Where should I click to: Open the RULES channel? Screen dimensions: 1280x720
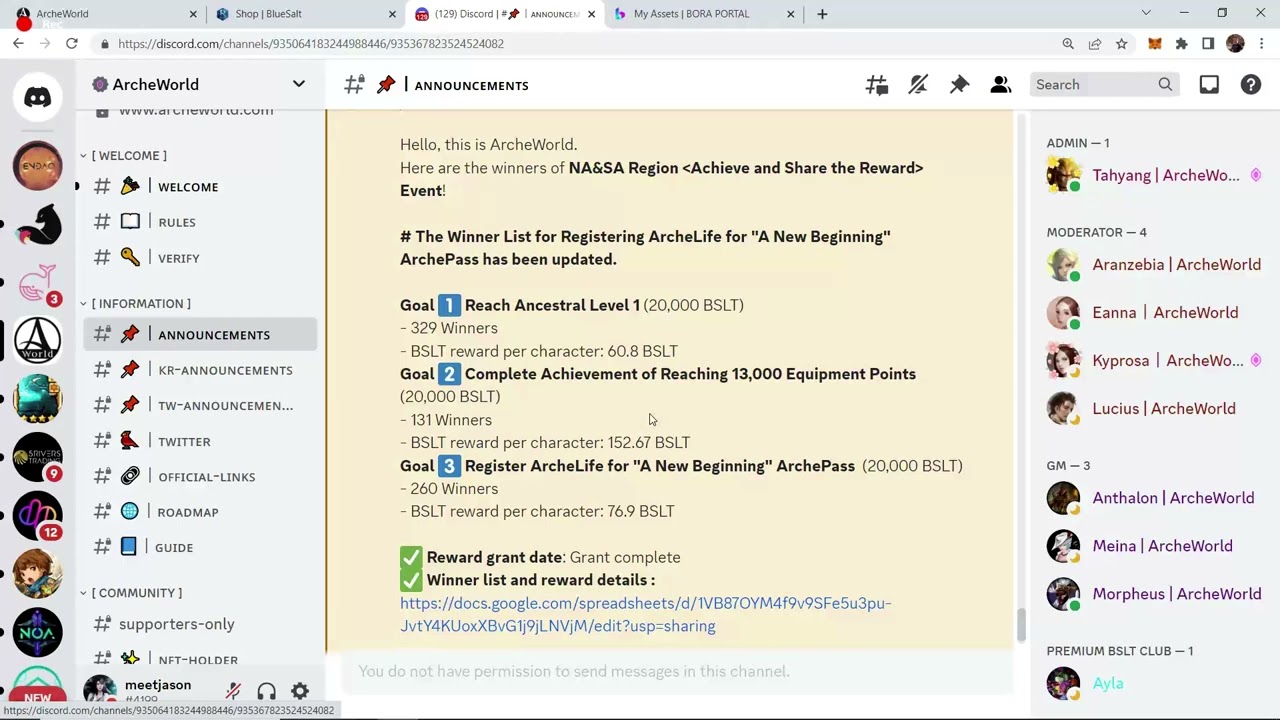point(200,222)
